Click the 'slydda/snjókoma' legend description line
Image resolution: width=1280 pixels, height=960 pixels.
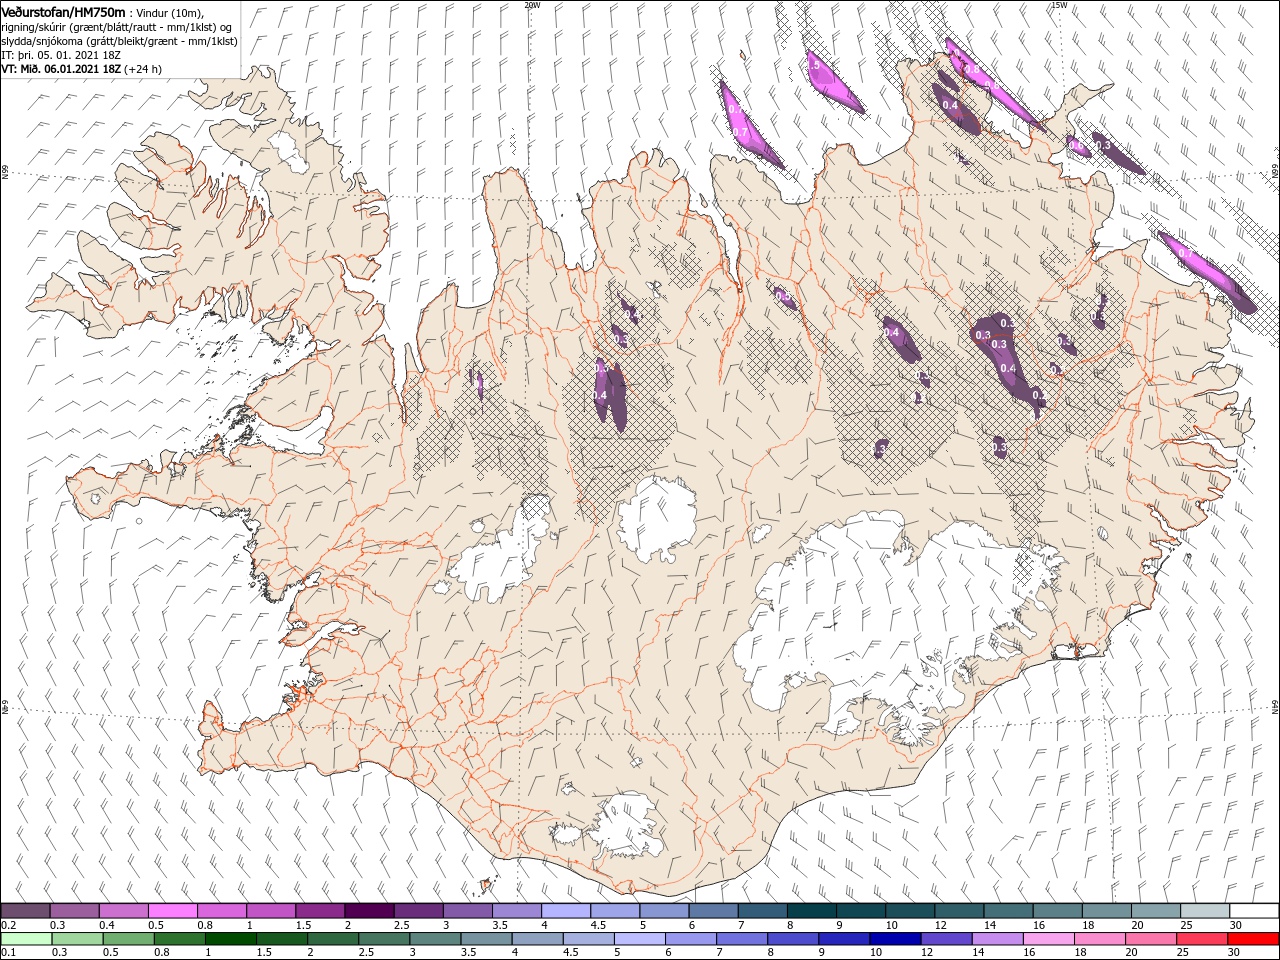(x=119, y=41)
